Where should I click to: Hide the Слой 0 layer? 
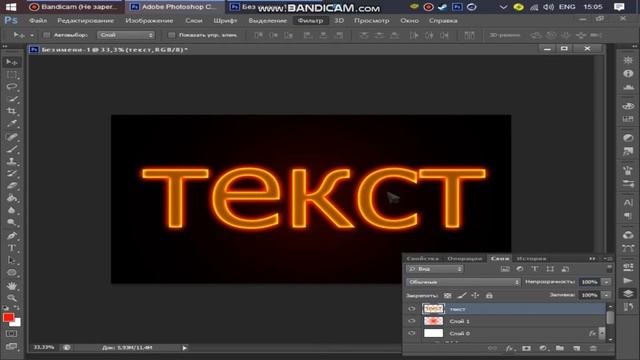(411, 333)
